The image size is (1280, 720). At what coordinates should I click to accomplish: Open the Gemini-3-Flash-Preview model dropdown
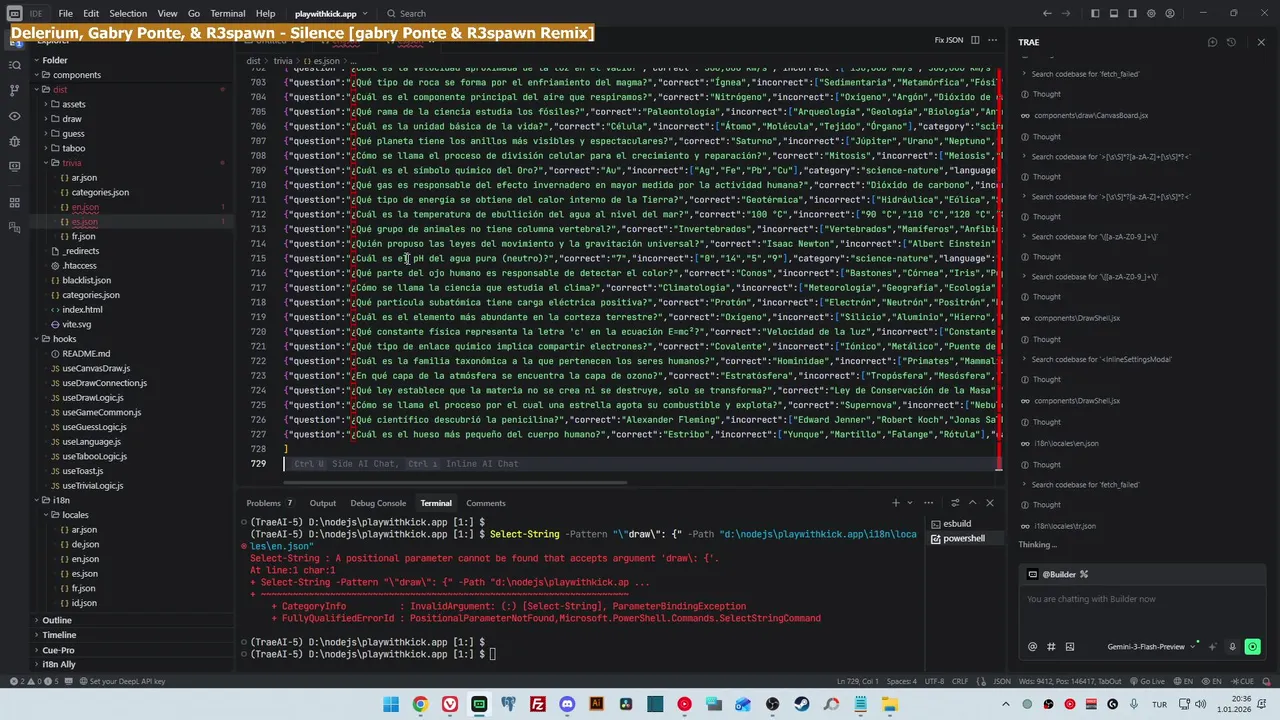tap(1150, 647)
